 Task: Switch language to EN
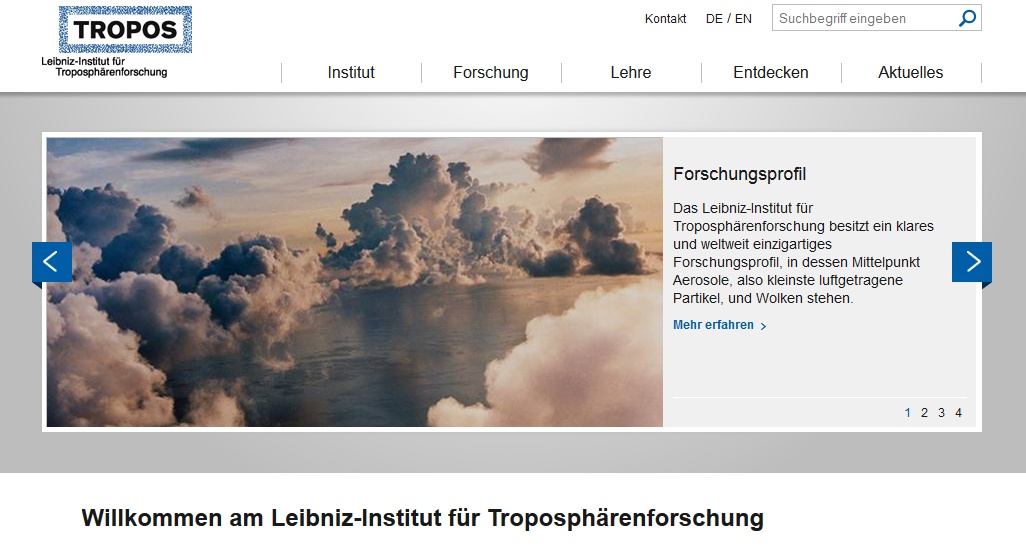743,19
